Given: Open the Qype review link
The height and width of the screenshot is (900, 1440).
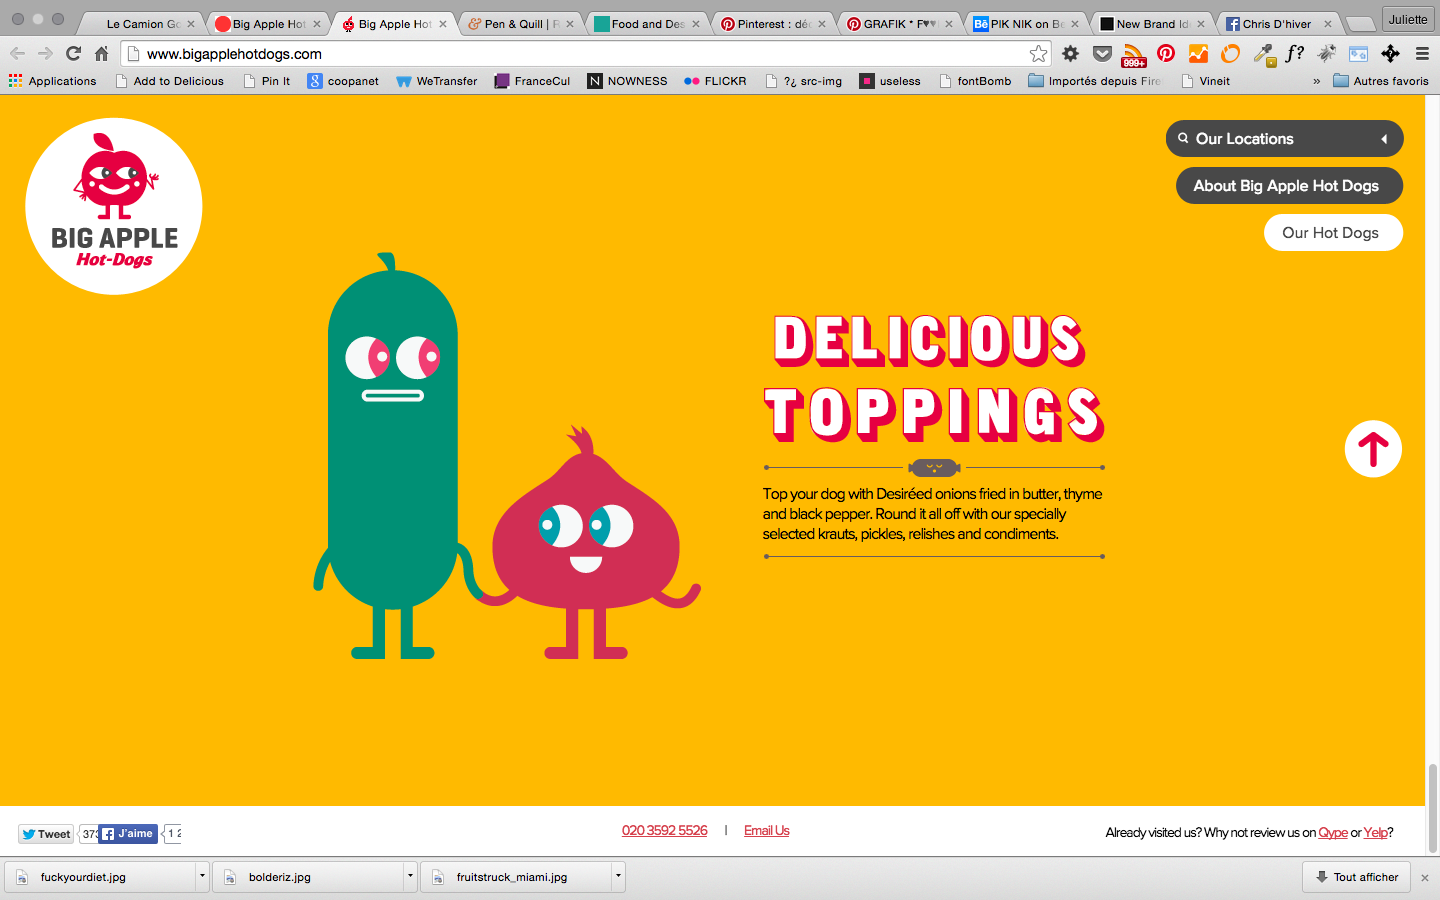Looking at the screenshot, I should (1332, 833).
